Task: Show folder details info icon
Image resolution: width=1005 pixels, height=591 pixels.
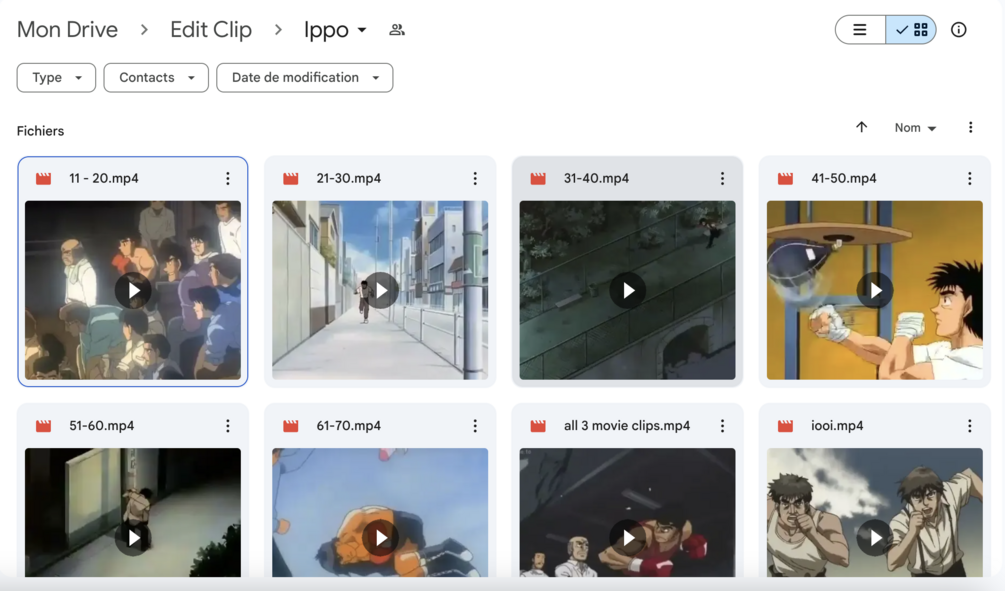Action: (x=959, y=29)
